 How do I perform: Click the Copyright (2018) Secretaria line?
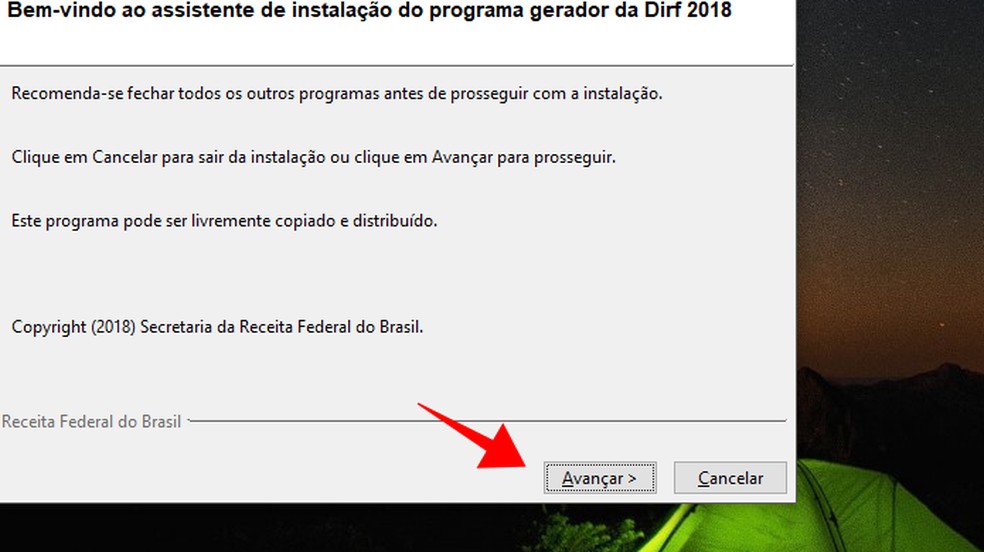click(x=217, y=327)
